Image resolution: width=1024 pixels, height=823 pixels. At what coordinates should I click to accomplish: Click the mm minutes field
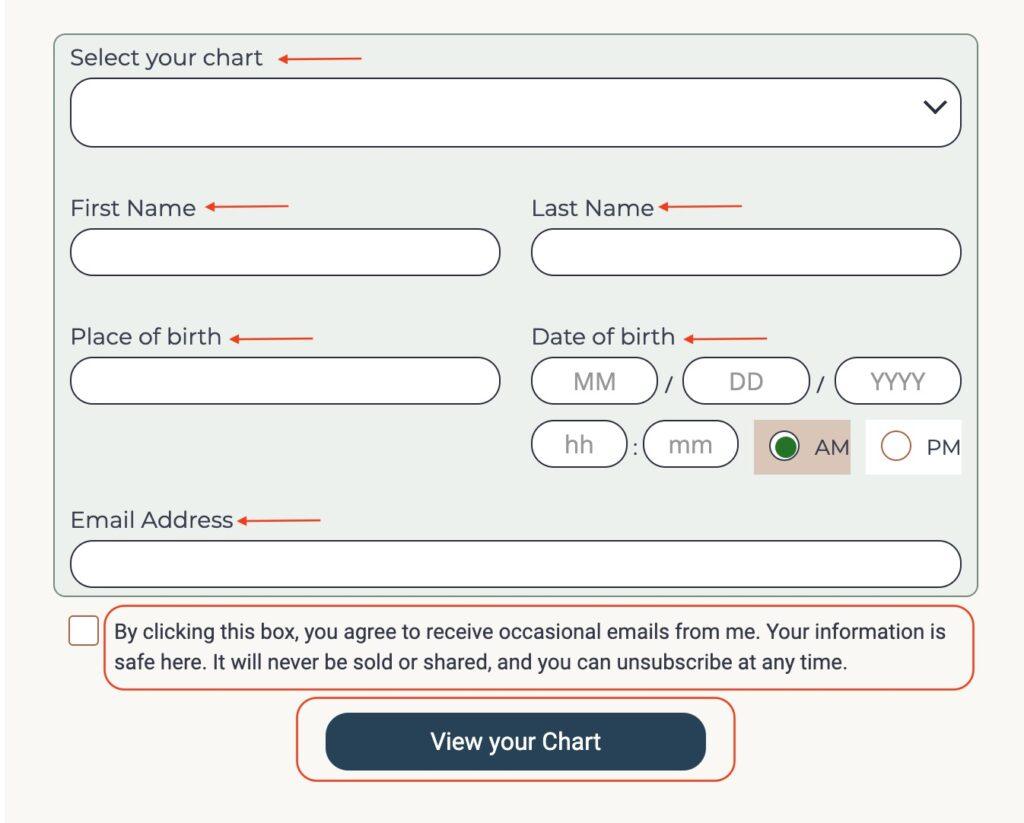click(690, 445)
